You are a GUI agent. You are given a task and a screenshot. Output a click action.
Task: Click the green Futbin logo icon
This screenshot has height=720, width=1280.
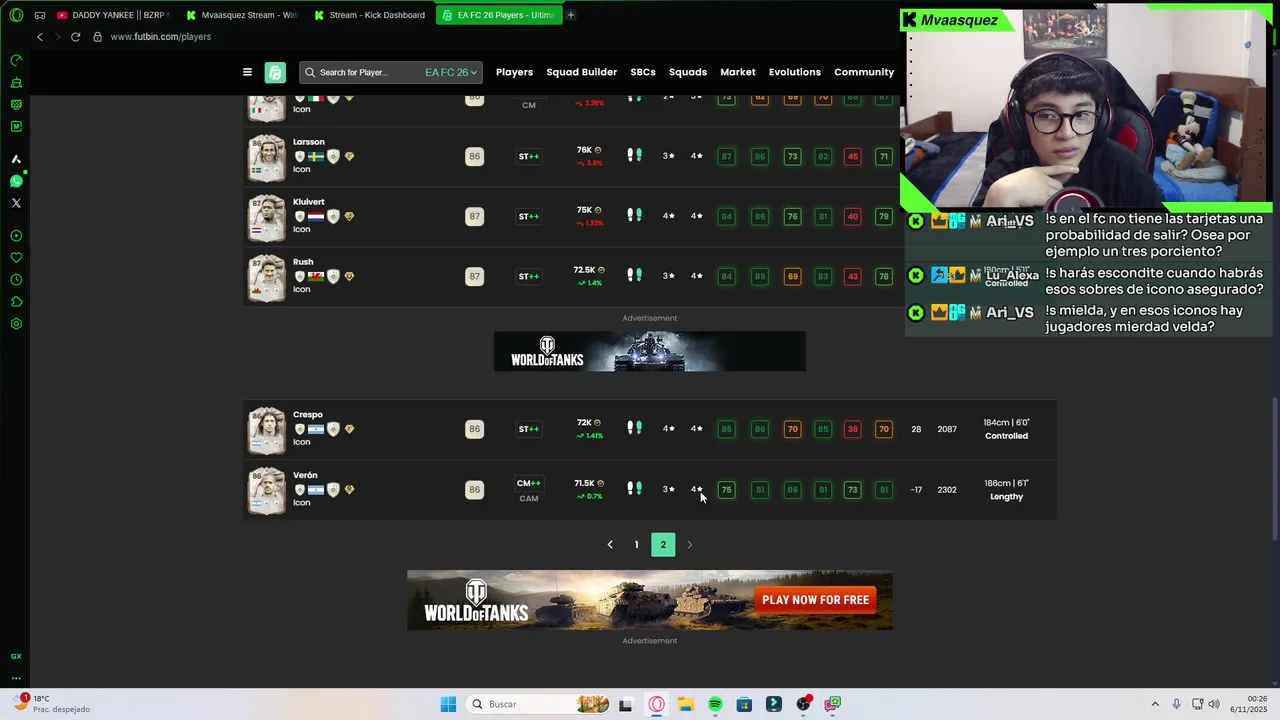tap(275, 72)
